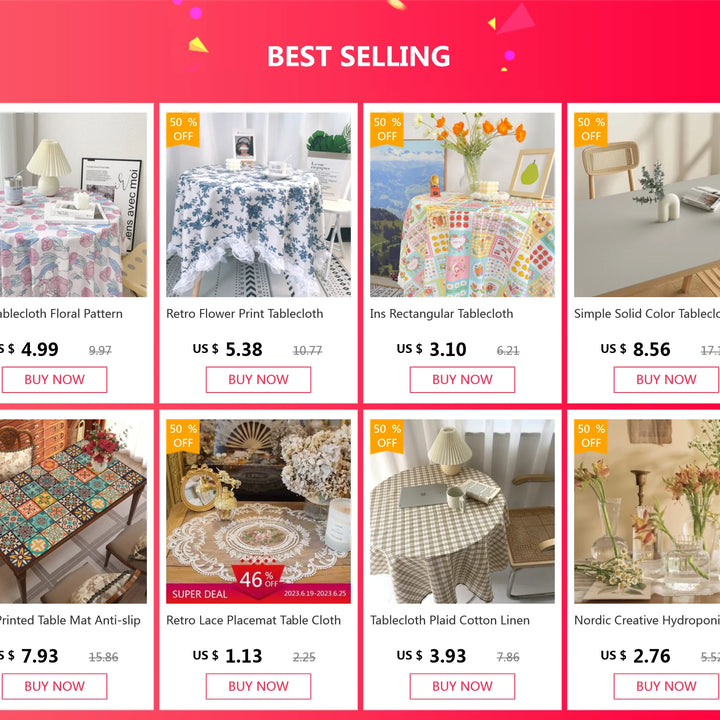Viewport: 720px width, 720px height.
Task: Buy the Retro Flower Print Tablecloth now
Action: tap(258, 380)
